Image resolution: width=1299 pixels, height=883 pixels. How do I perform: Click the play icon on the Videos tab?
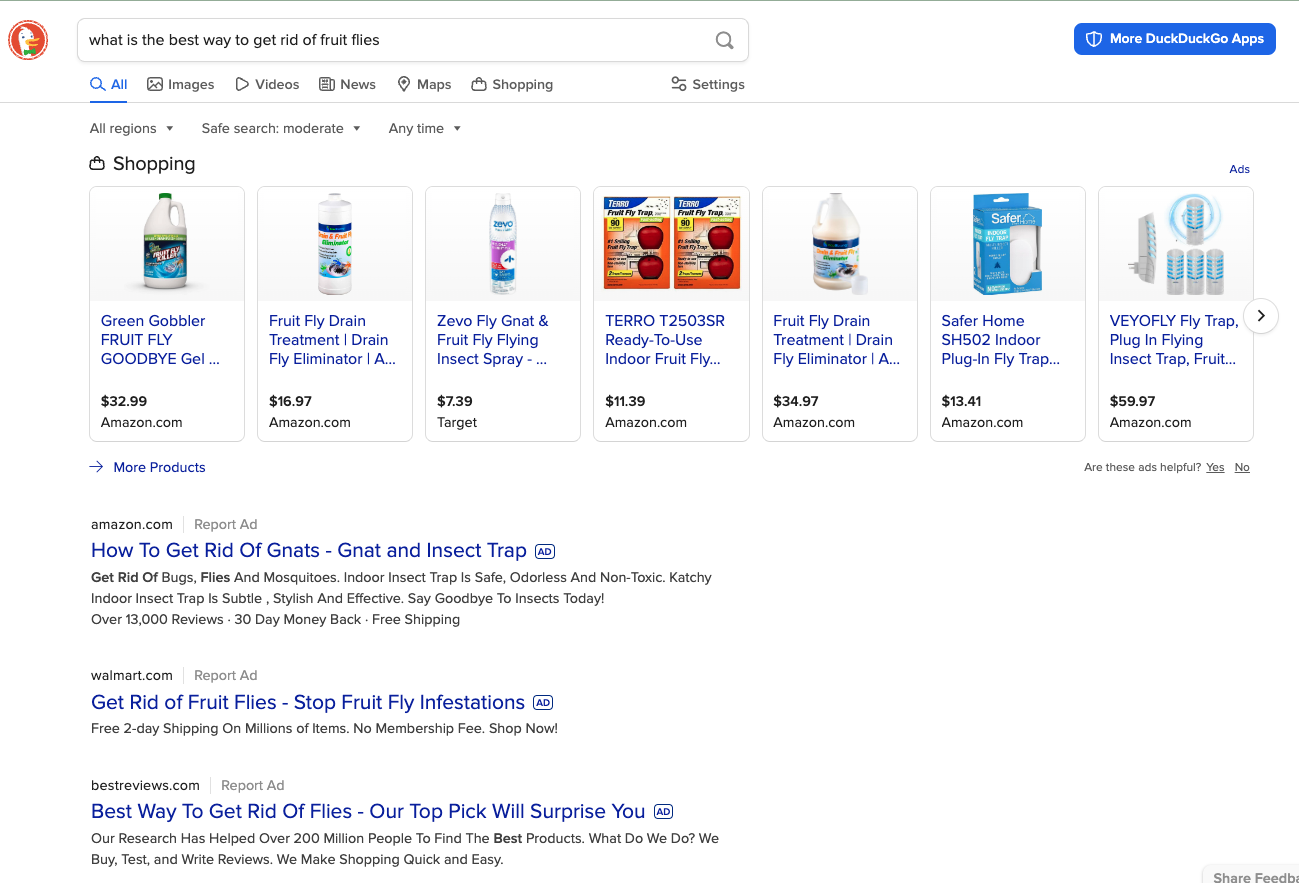click(242, 84)
